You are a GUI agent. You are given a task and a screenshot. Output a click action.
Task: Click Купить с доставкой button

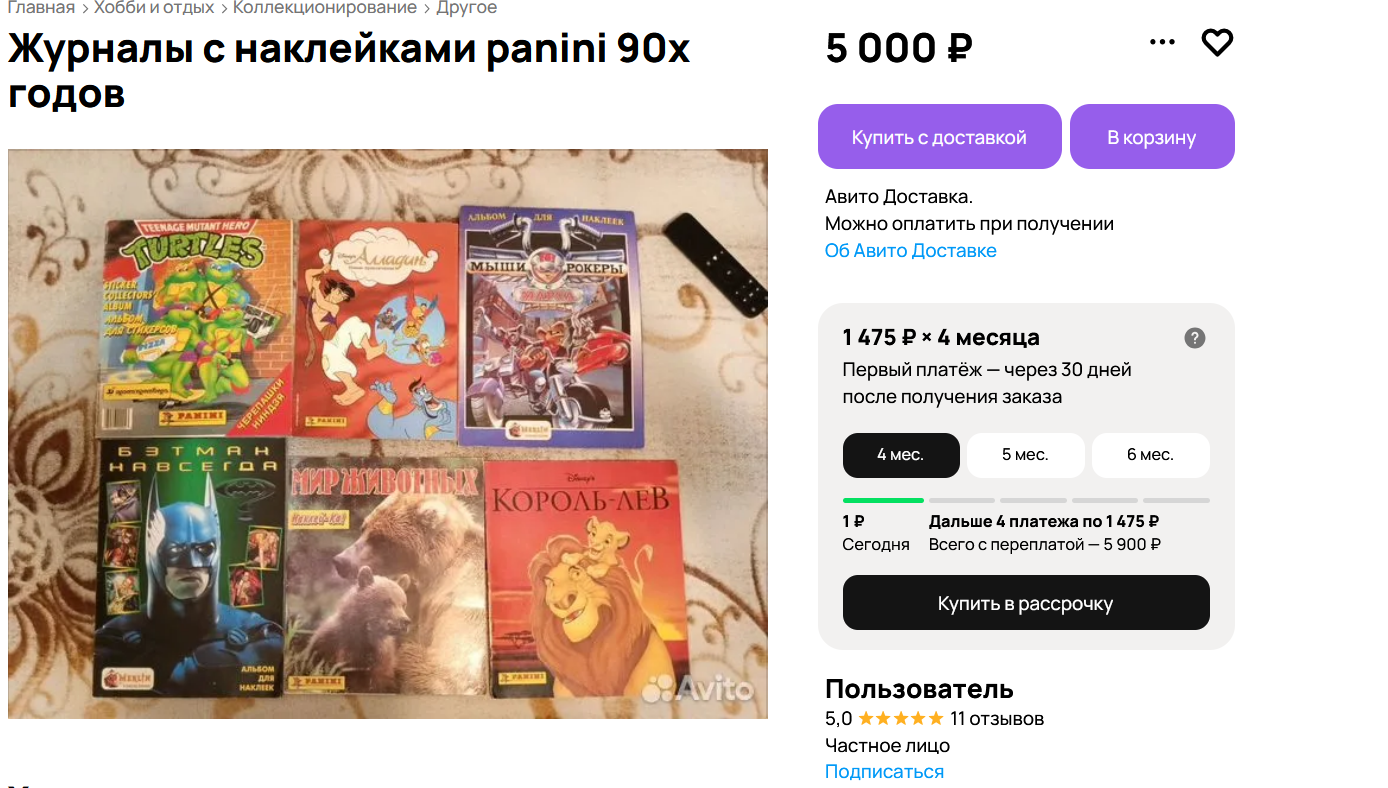point(939,137)
